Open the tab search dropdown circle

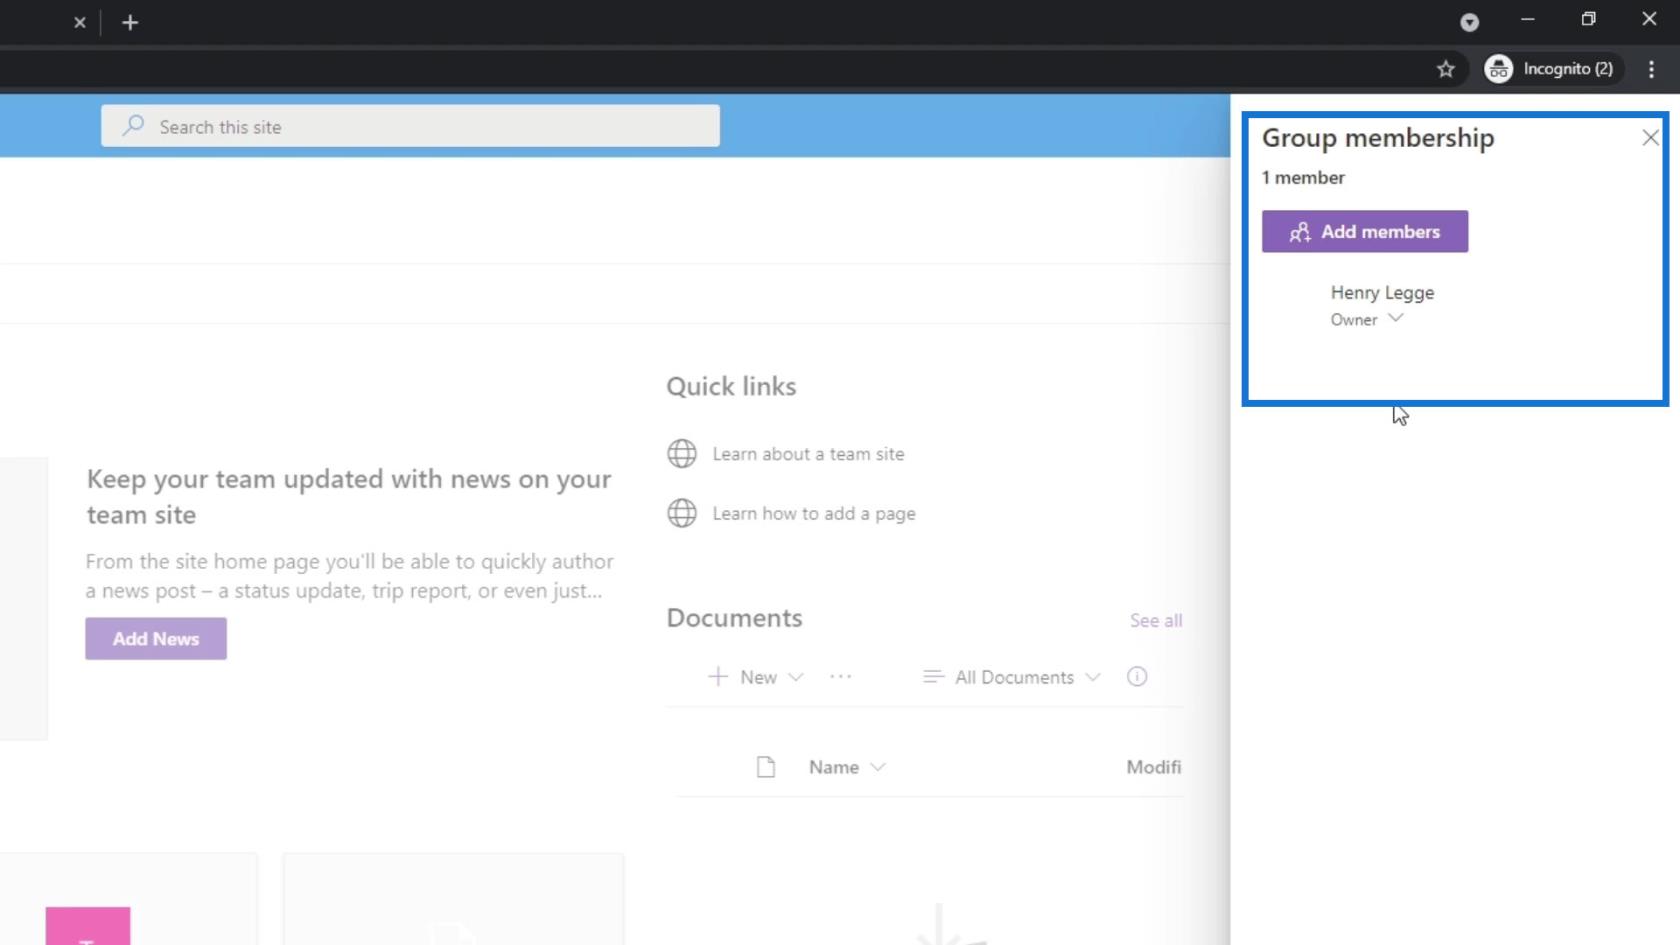click(1469, 22)
